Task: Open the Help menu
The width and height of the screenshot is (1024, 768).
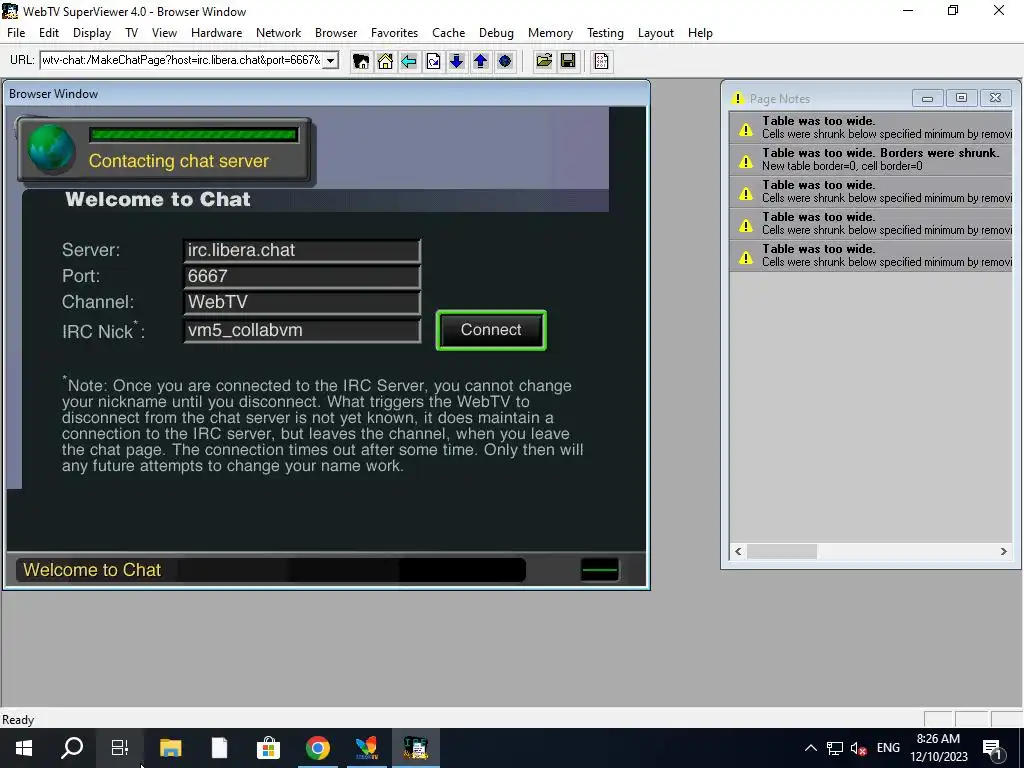Action: (700, 33)
